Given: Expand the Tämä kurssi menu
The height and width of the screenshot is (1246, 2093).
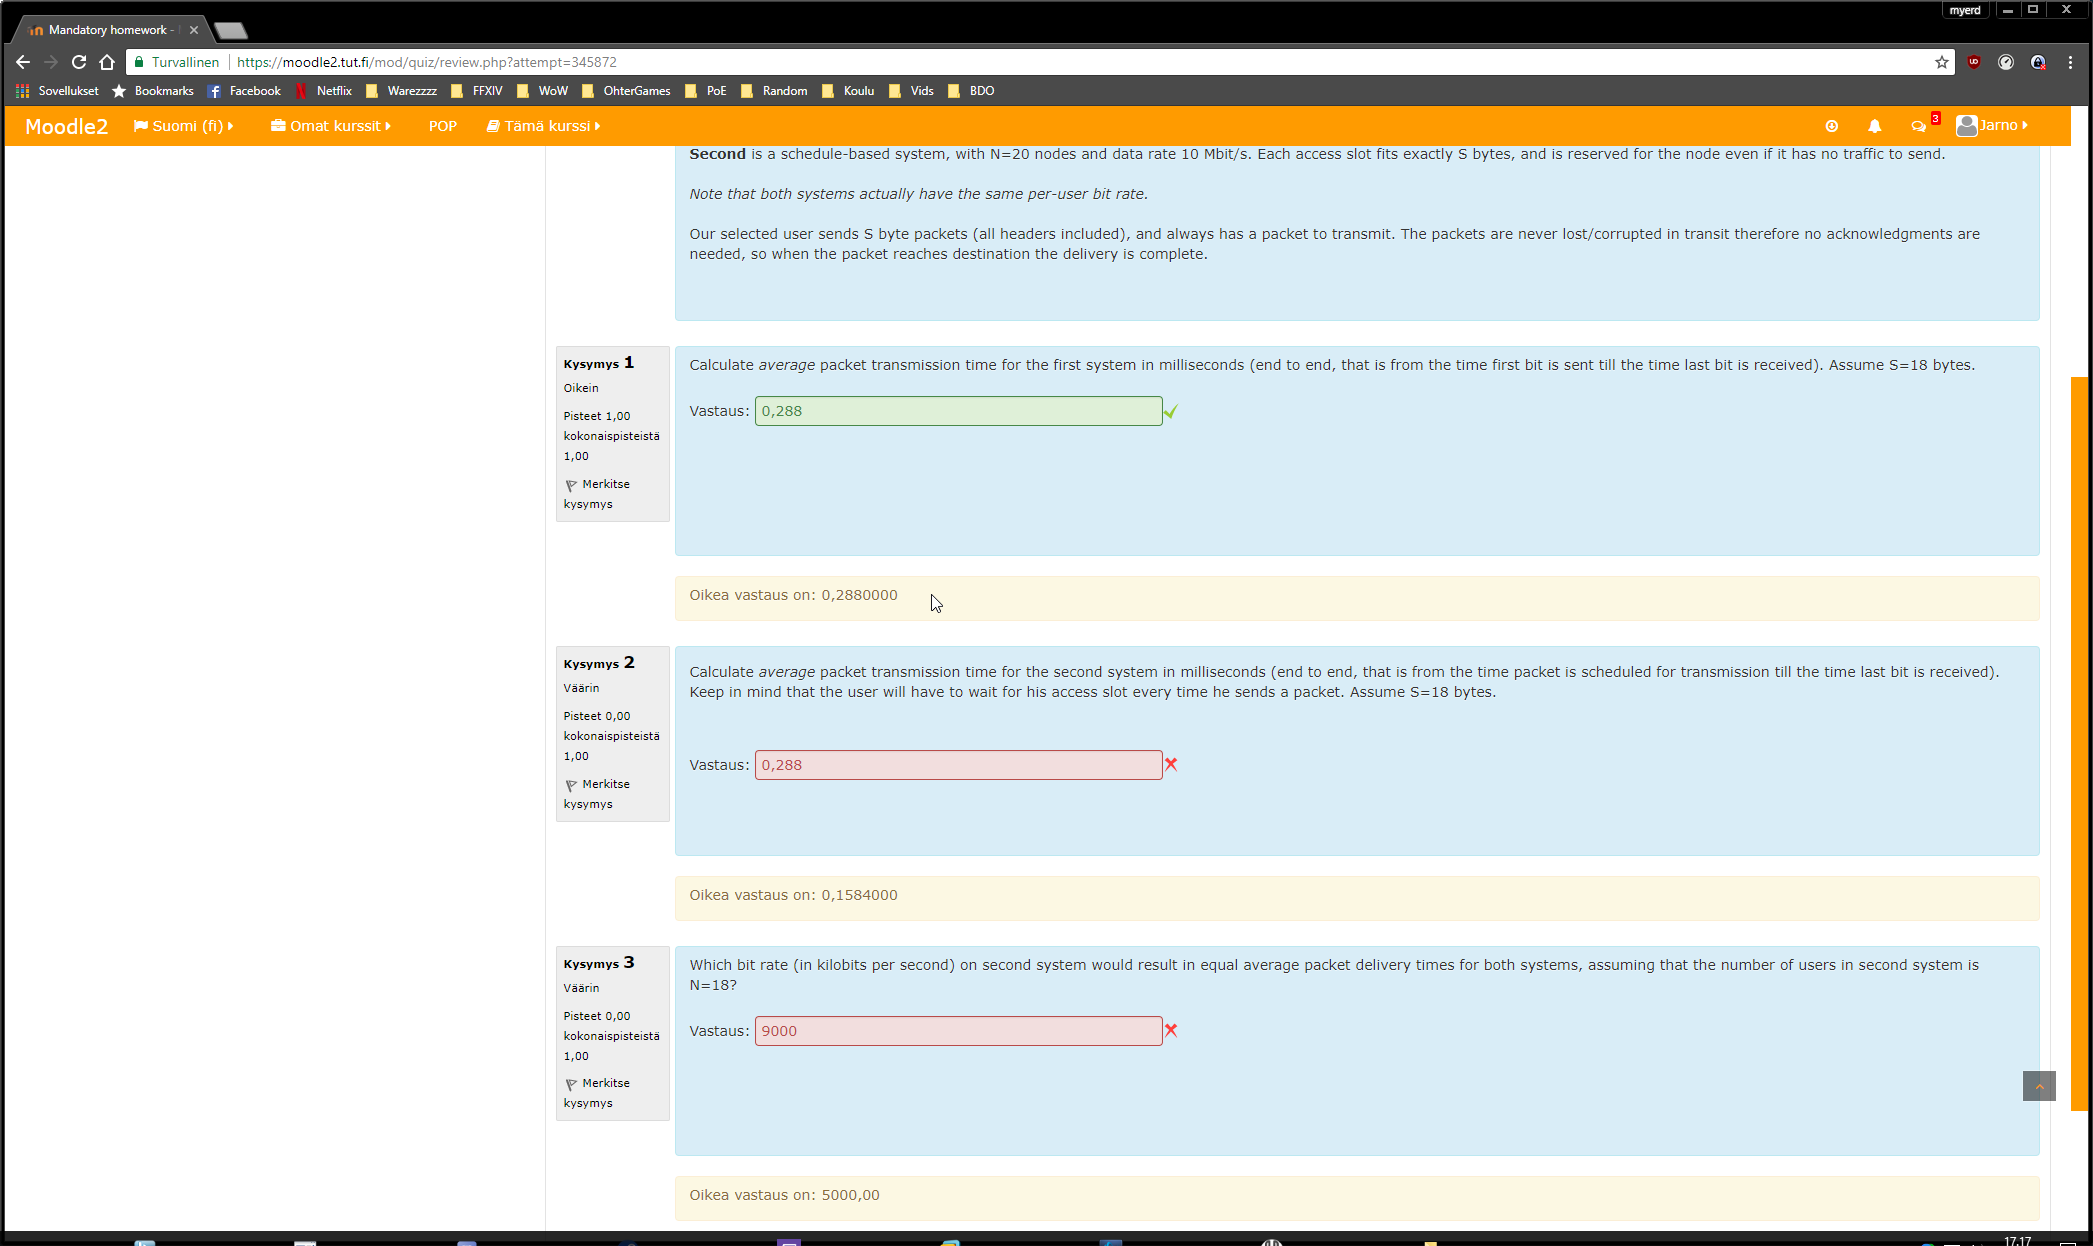Looking at the screenshot, I should (x=544, y=126).
